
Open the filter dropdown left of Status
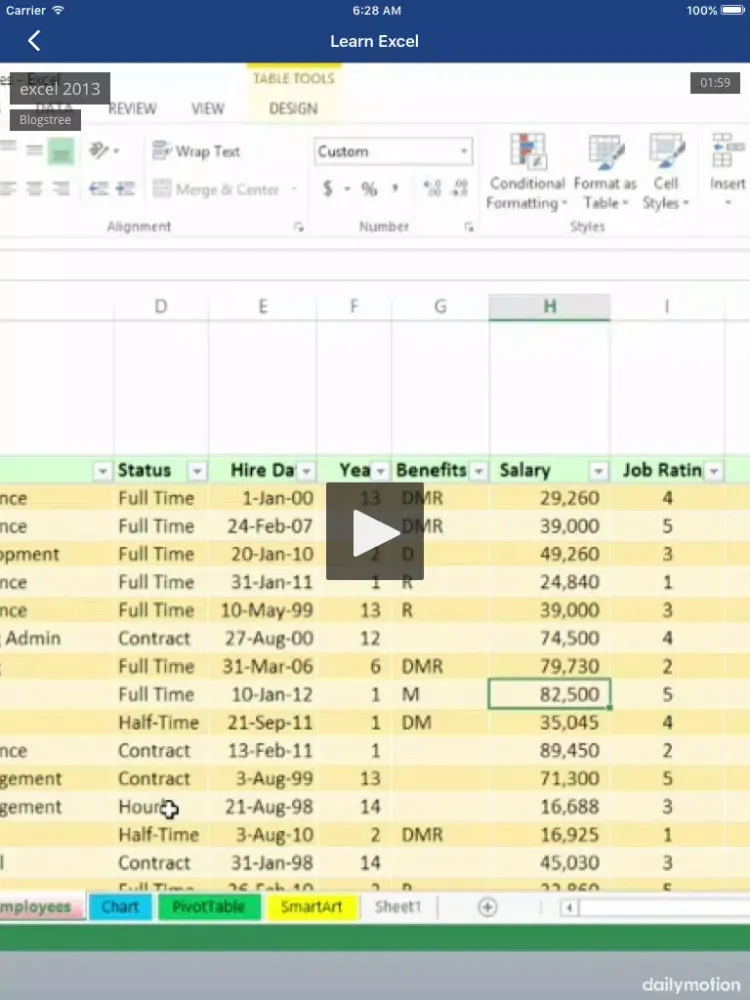click(102, 471)
